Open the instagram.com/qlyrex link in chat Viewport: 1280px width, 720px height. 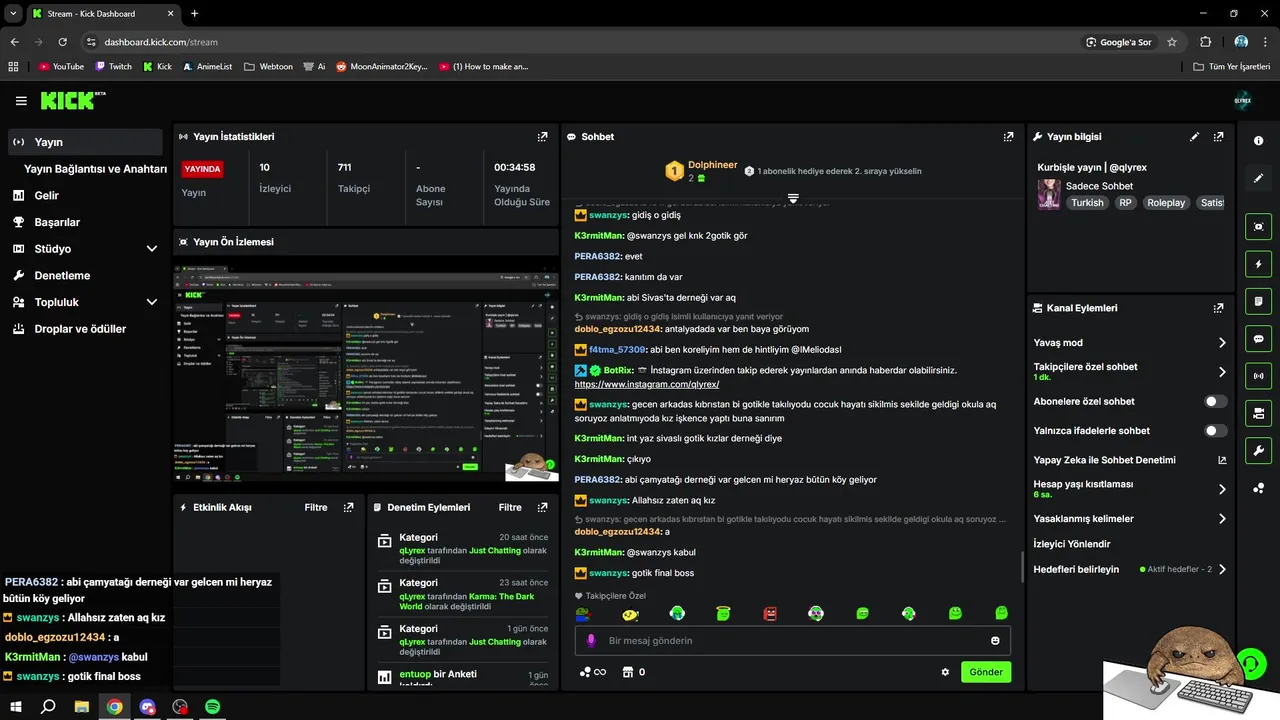click(647, 385)
